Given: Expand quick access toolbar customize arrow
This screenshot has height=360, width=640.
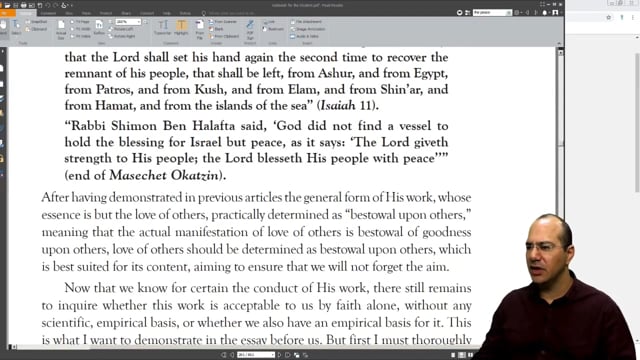Looking at the screenshot, I should (72, 5).
